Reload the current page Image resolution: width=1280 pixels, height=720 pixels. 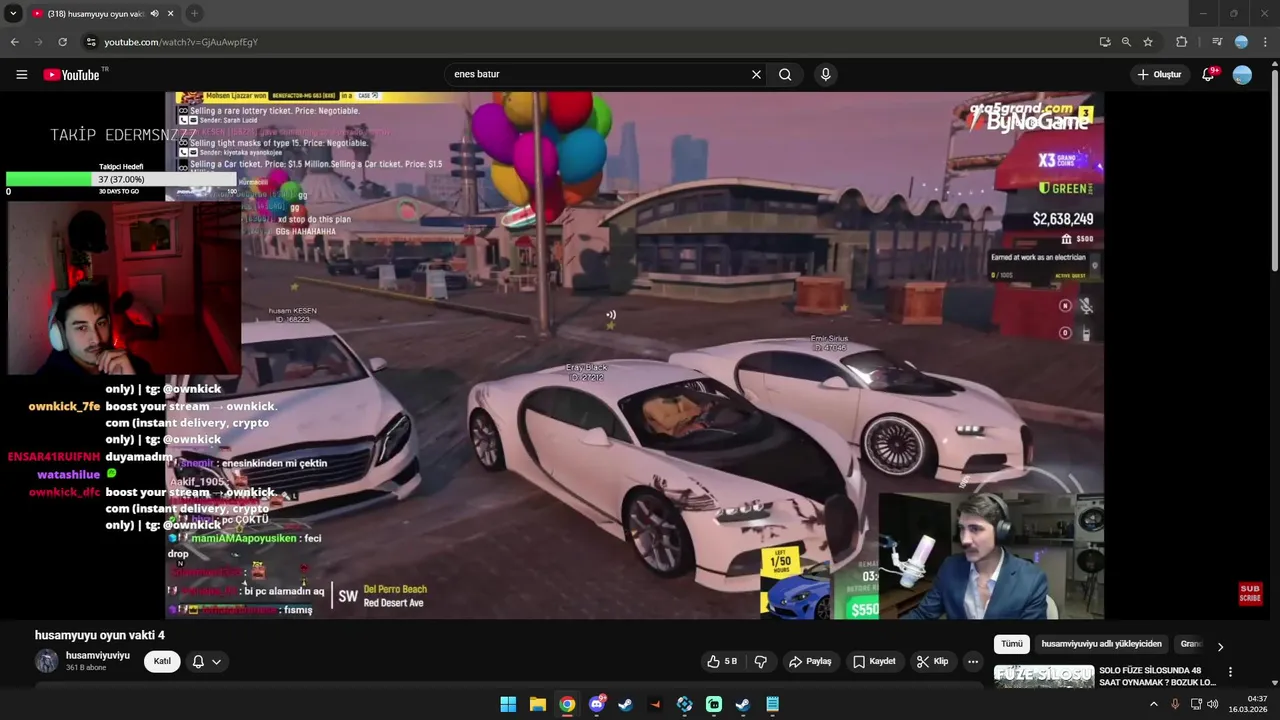[x=62, y=42]
